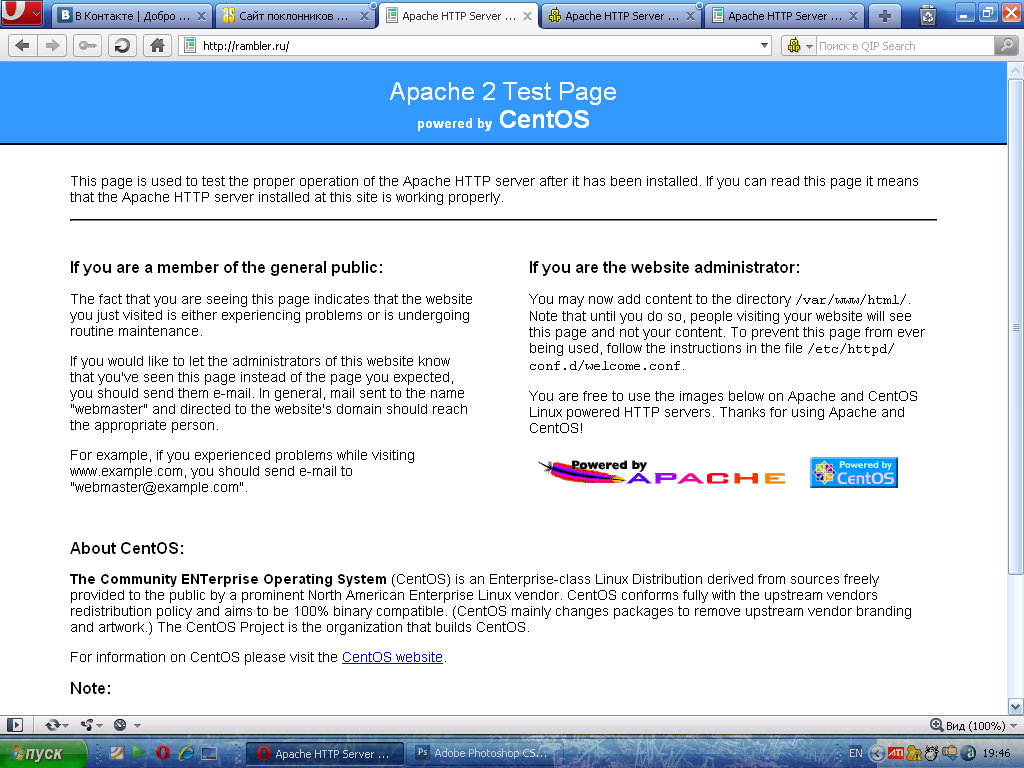Close the active Apache HTTP Server tab
The width and height of the screenshot is (1024, 768).
point(527,16)
